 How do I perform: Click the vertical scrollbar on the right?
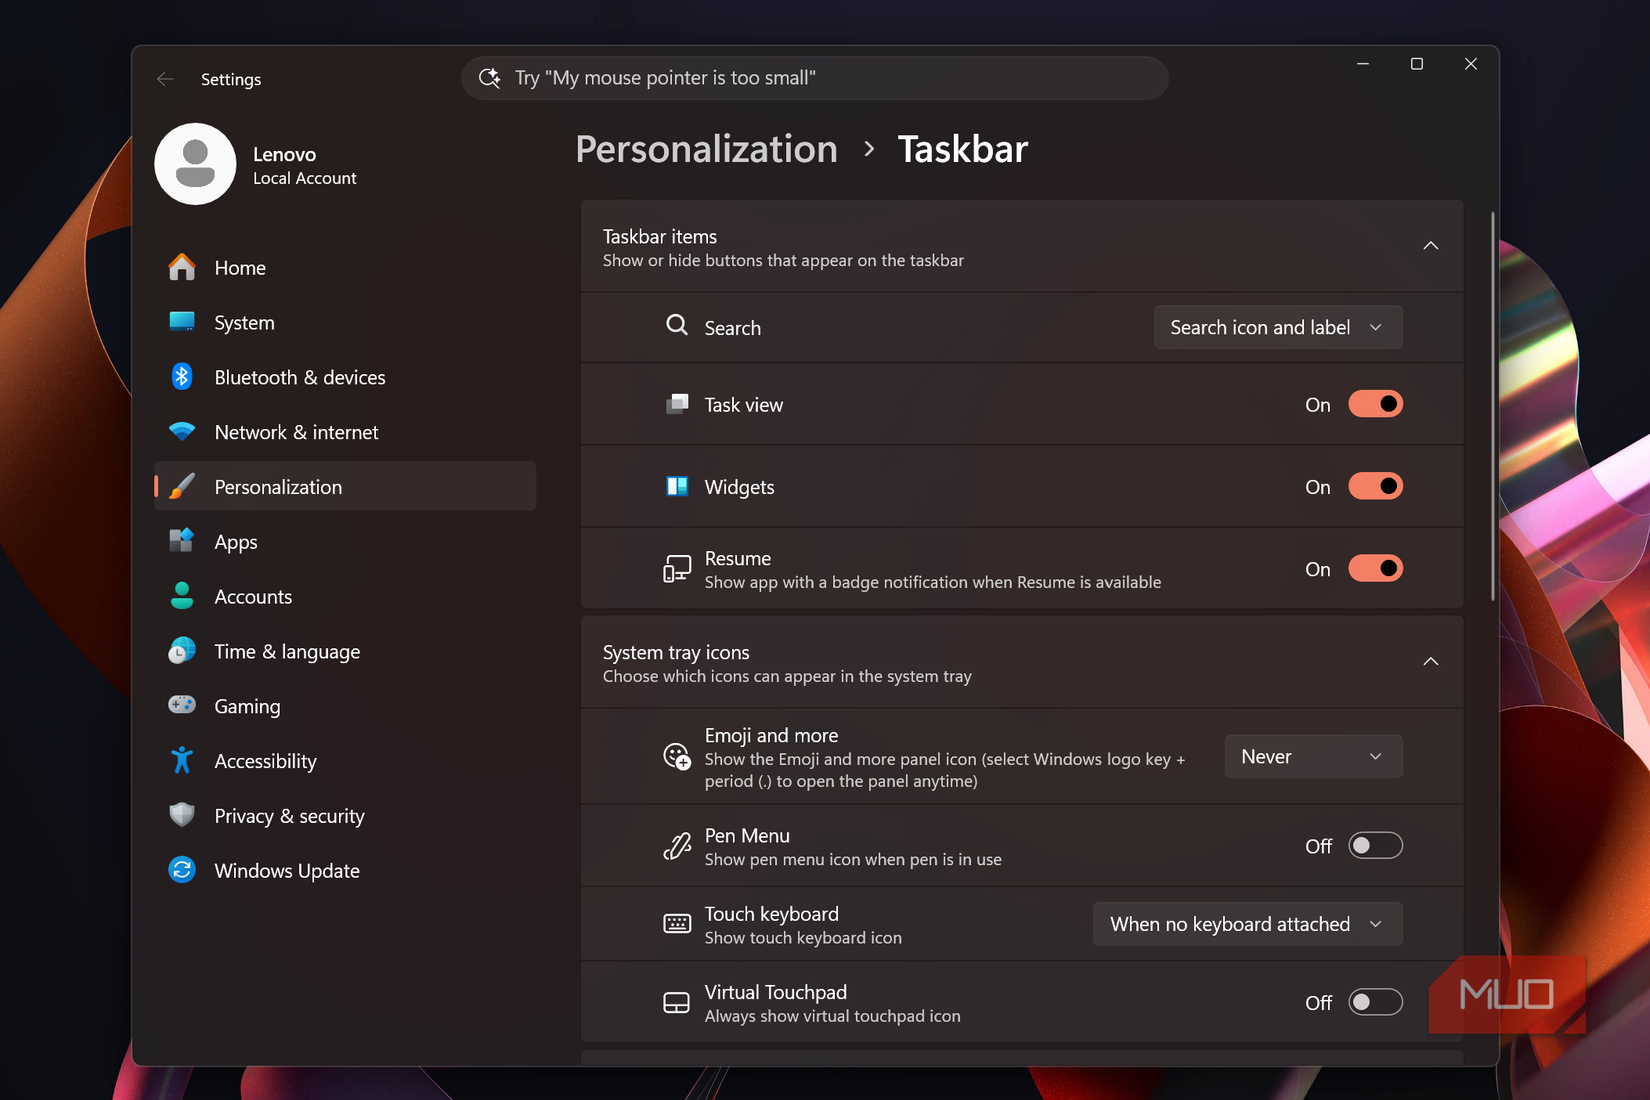tap(1493, 405)
